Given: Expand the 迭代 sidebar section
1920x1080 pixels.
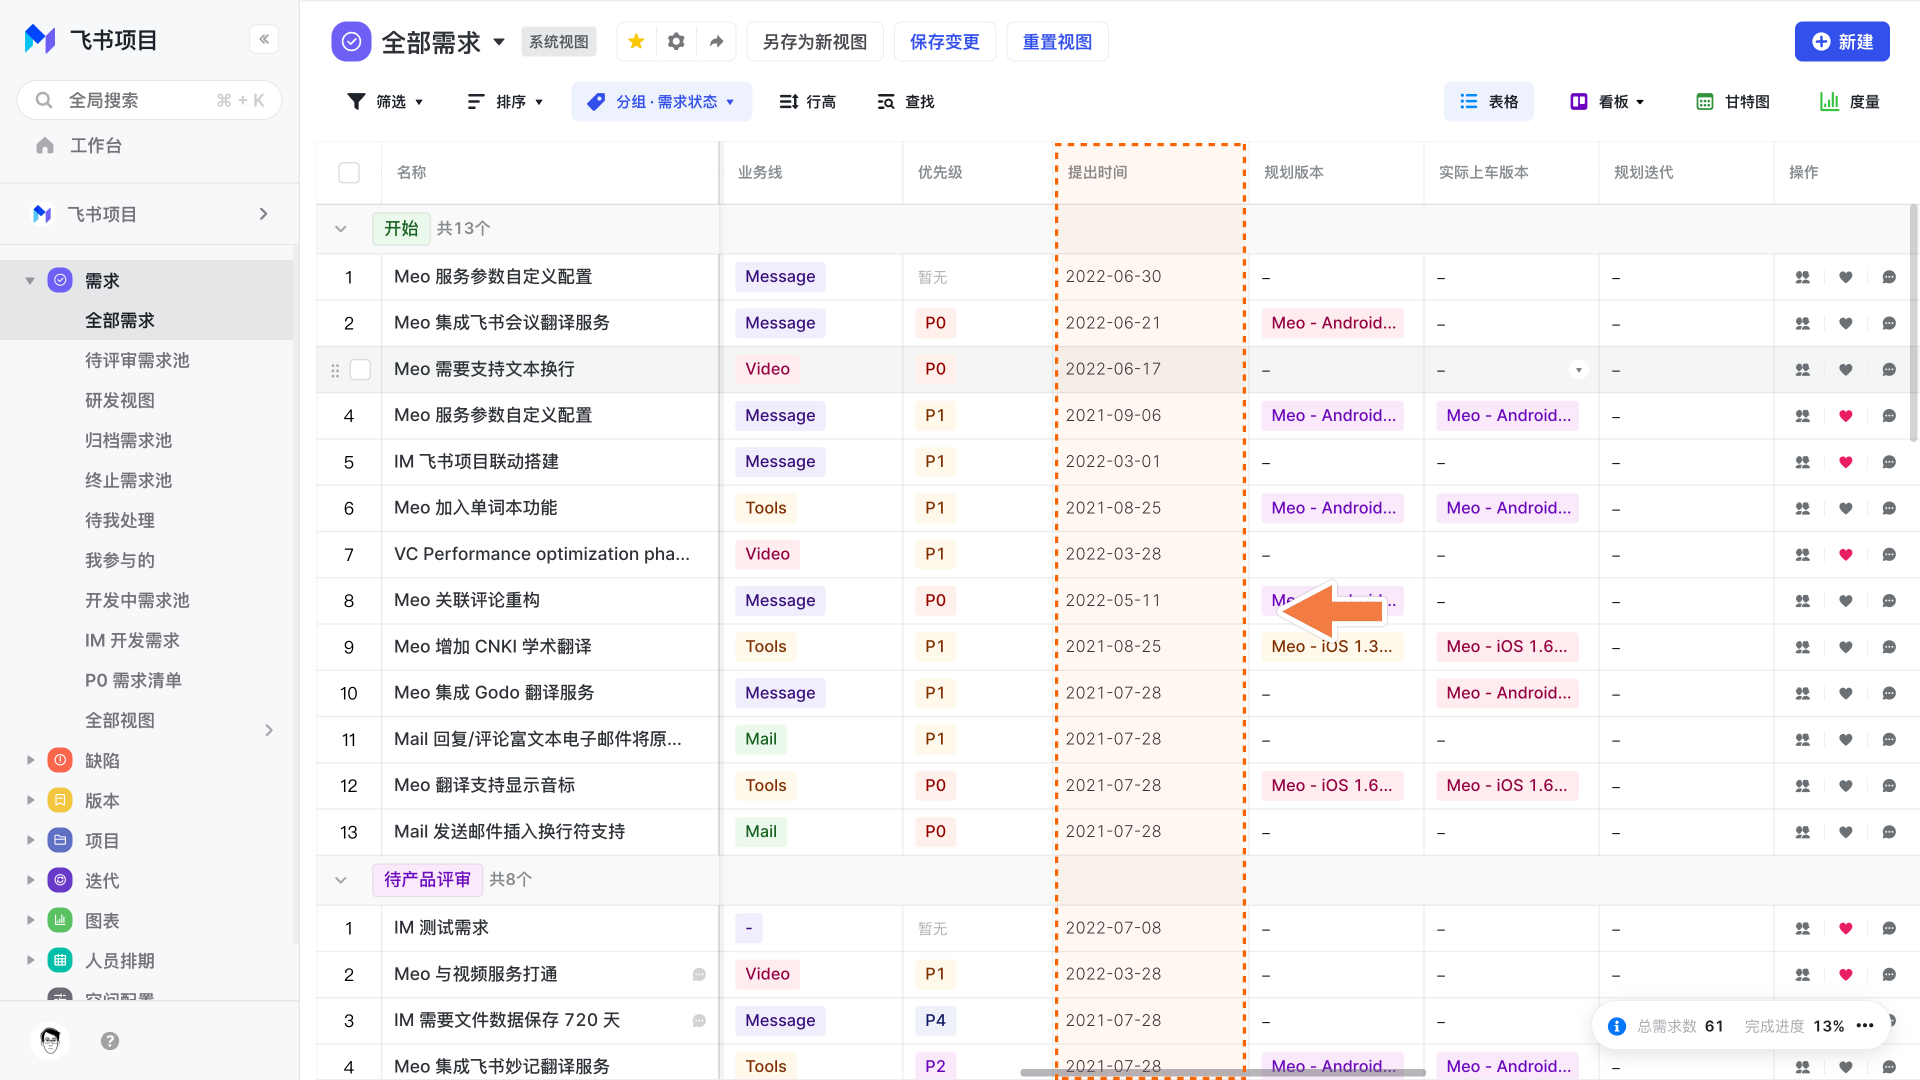Looking at the screenshot, I should click(30, 881).
